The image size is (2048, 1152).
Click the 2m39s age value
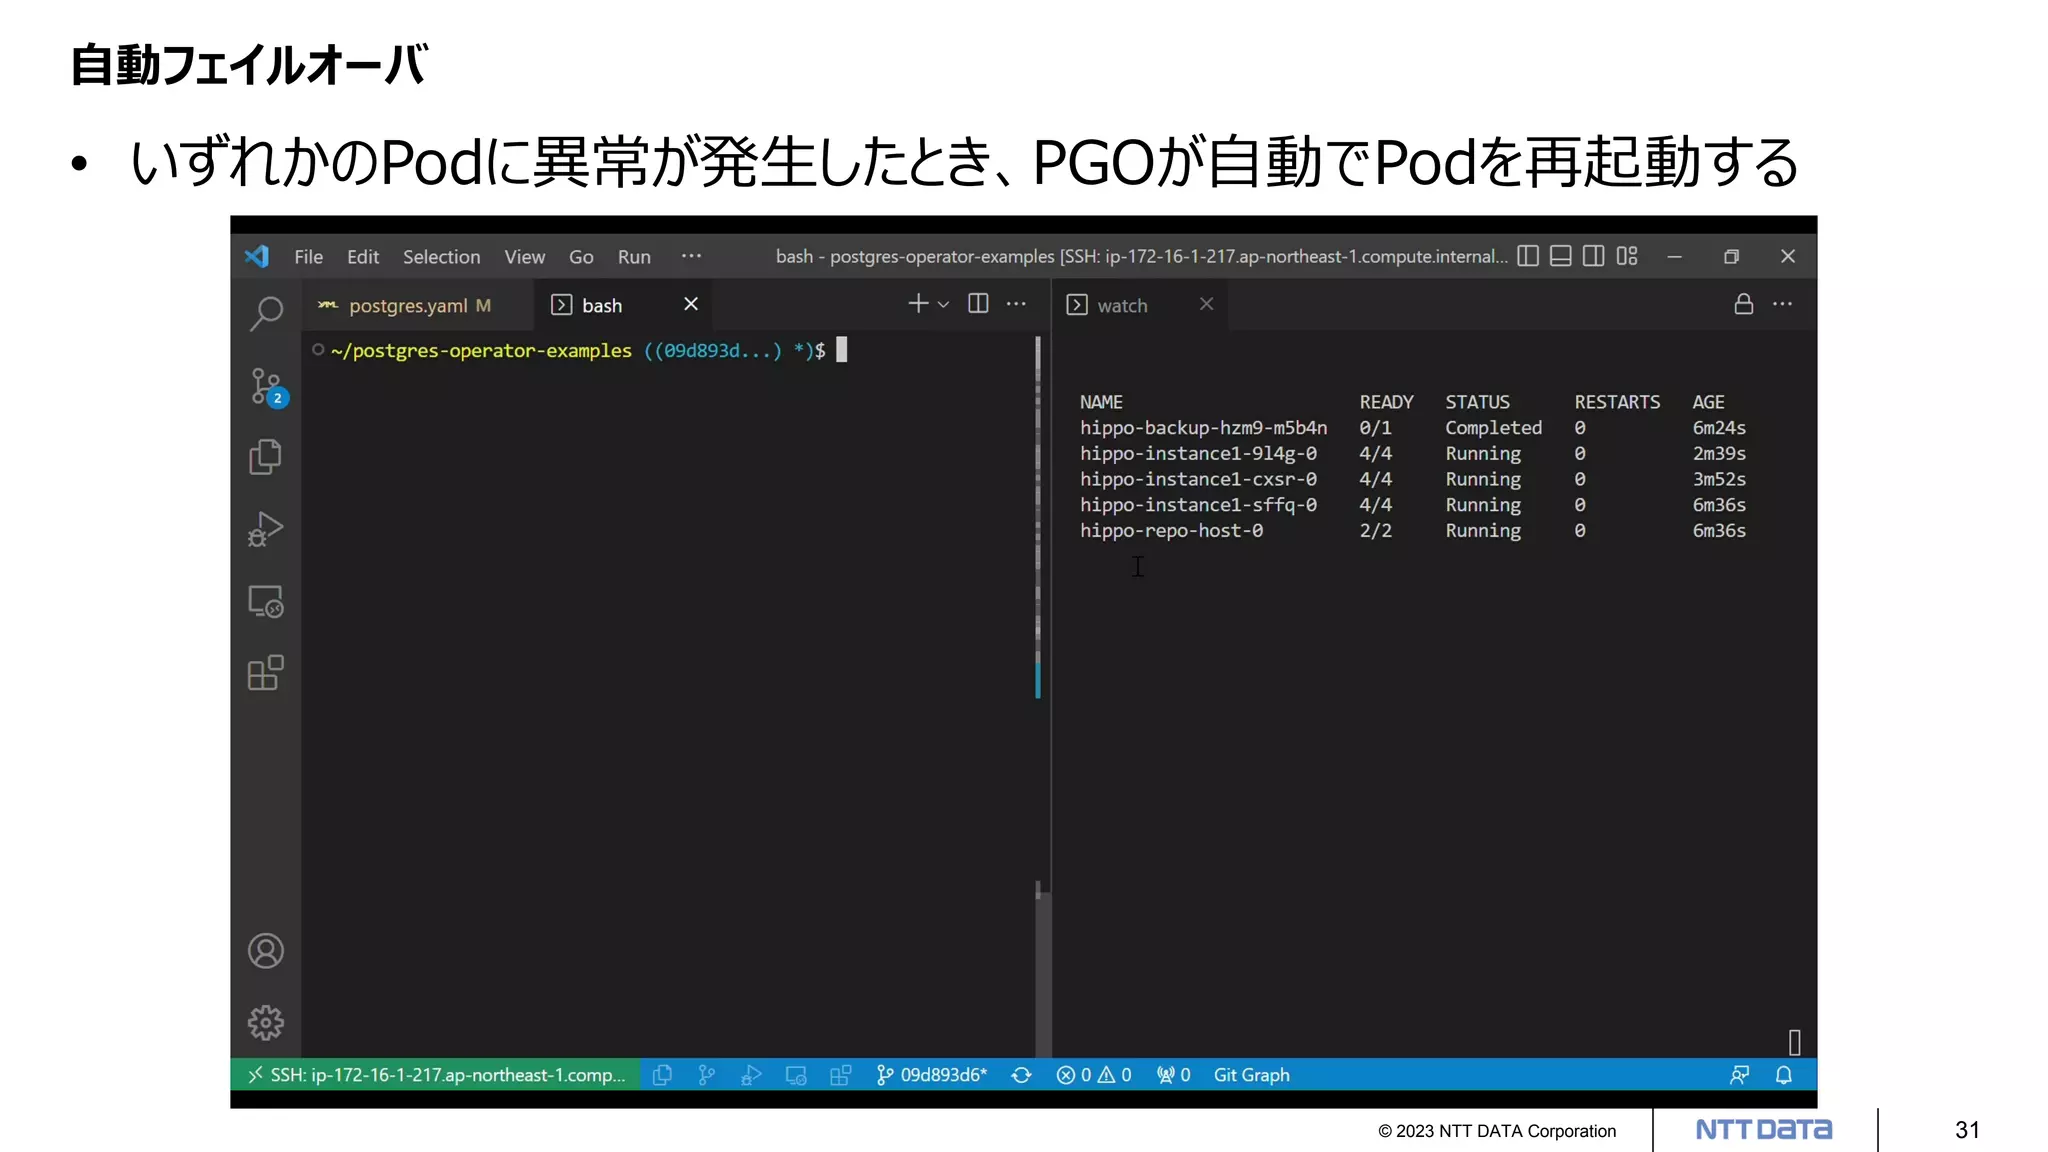tap(1719, 454)
